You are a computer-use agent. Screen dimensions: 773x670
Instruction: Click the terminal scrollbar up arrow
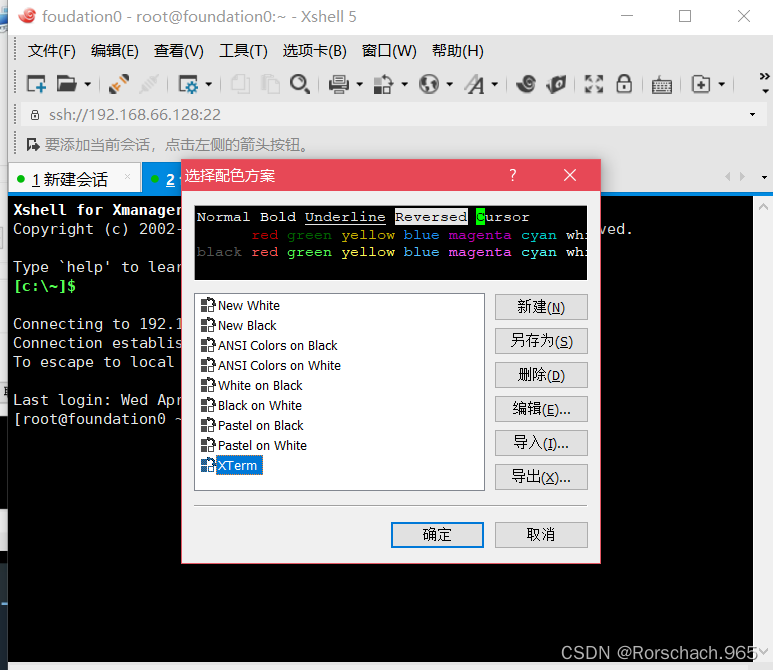[x=763, y=207]
